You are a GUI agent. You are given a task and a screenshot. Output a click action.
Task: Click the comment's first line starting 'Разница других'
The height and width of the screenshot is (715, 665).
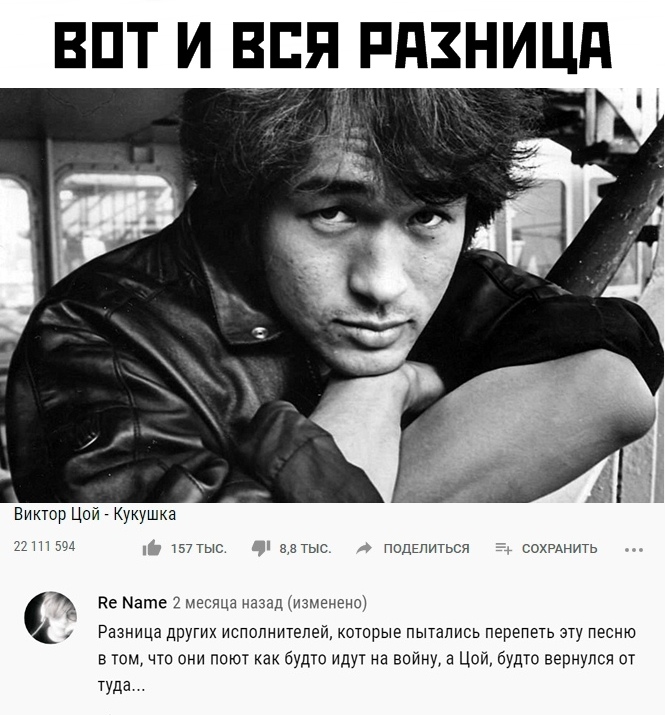pos(367,632)
